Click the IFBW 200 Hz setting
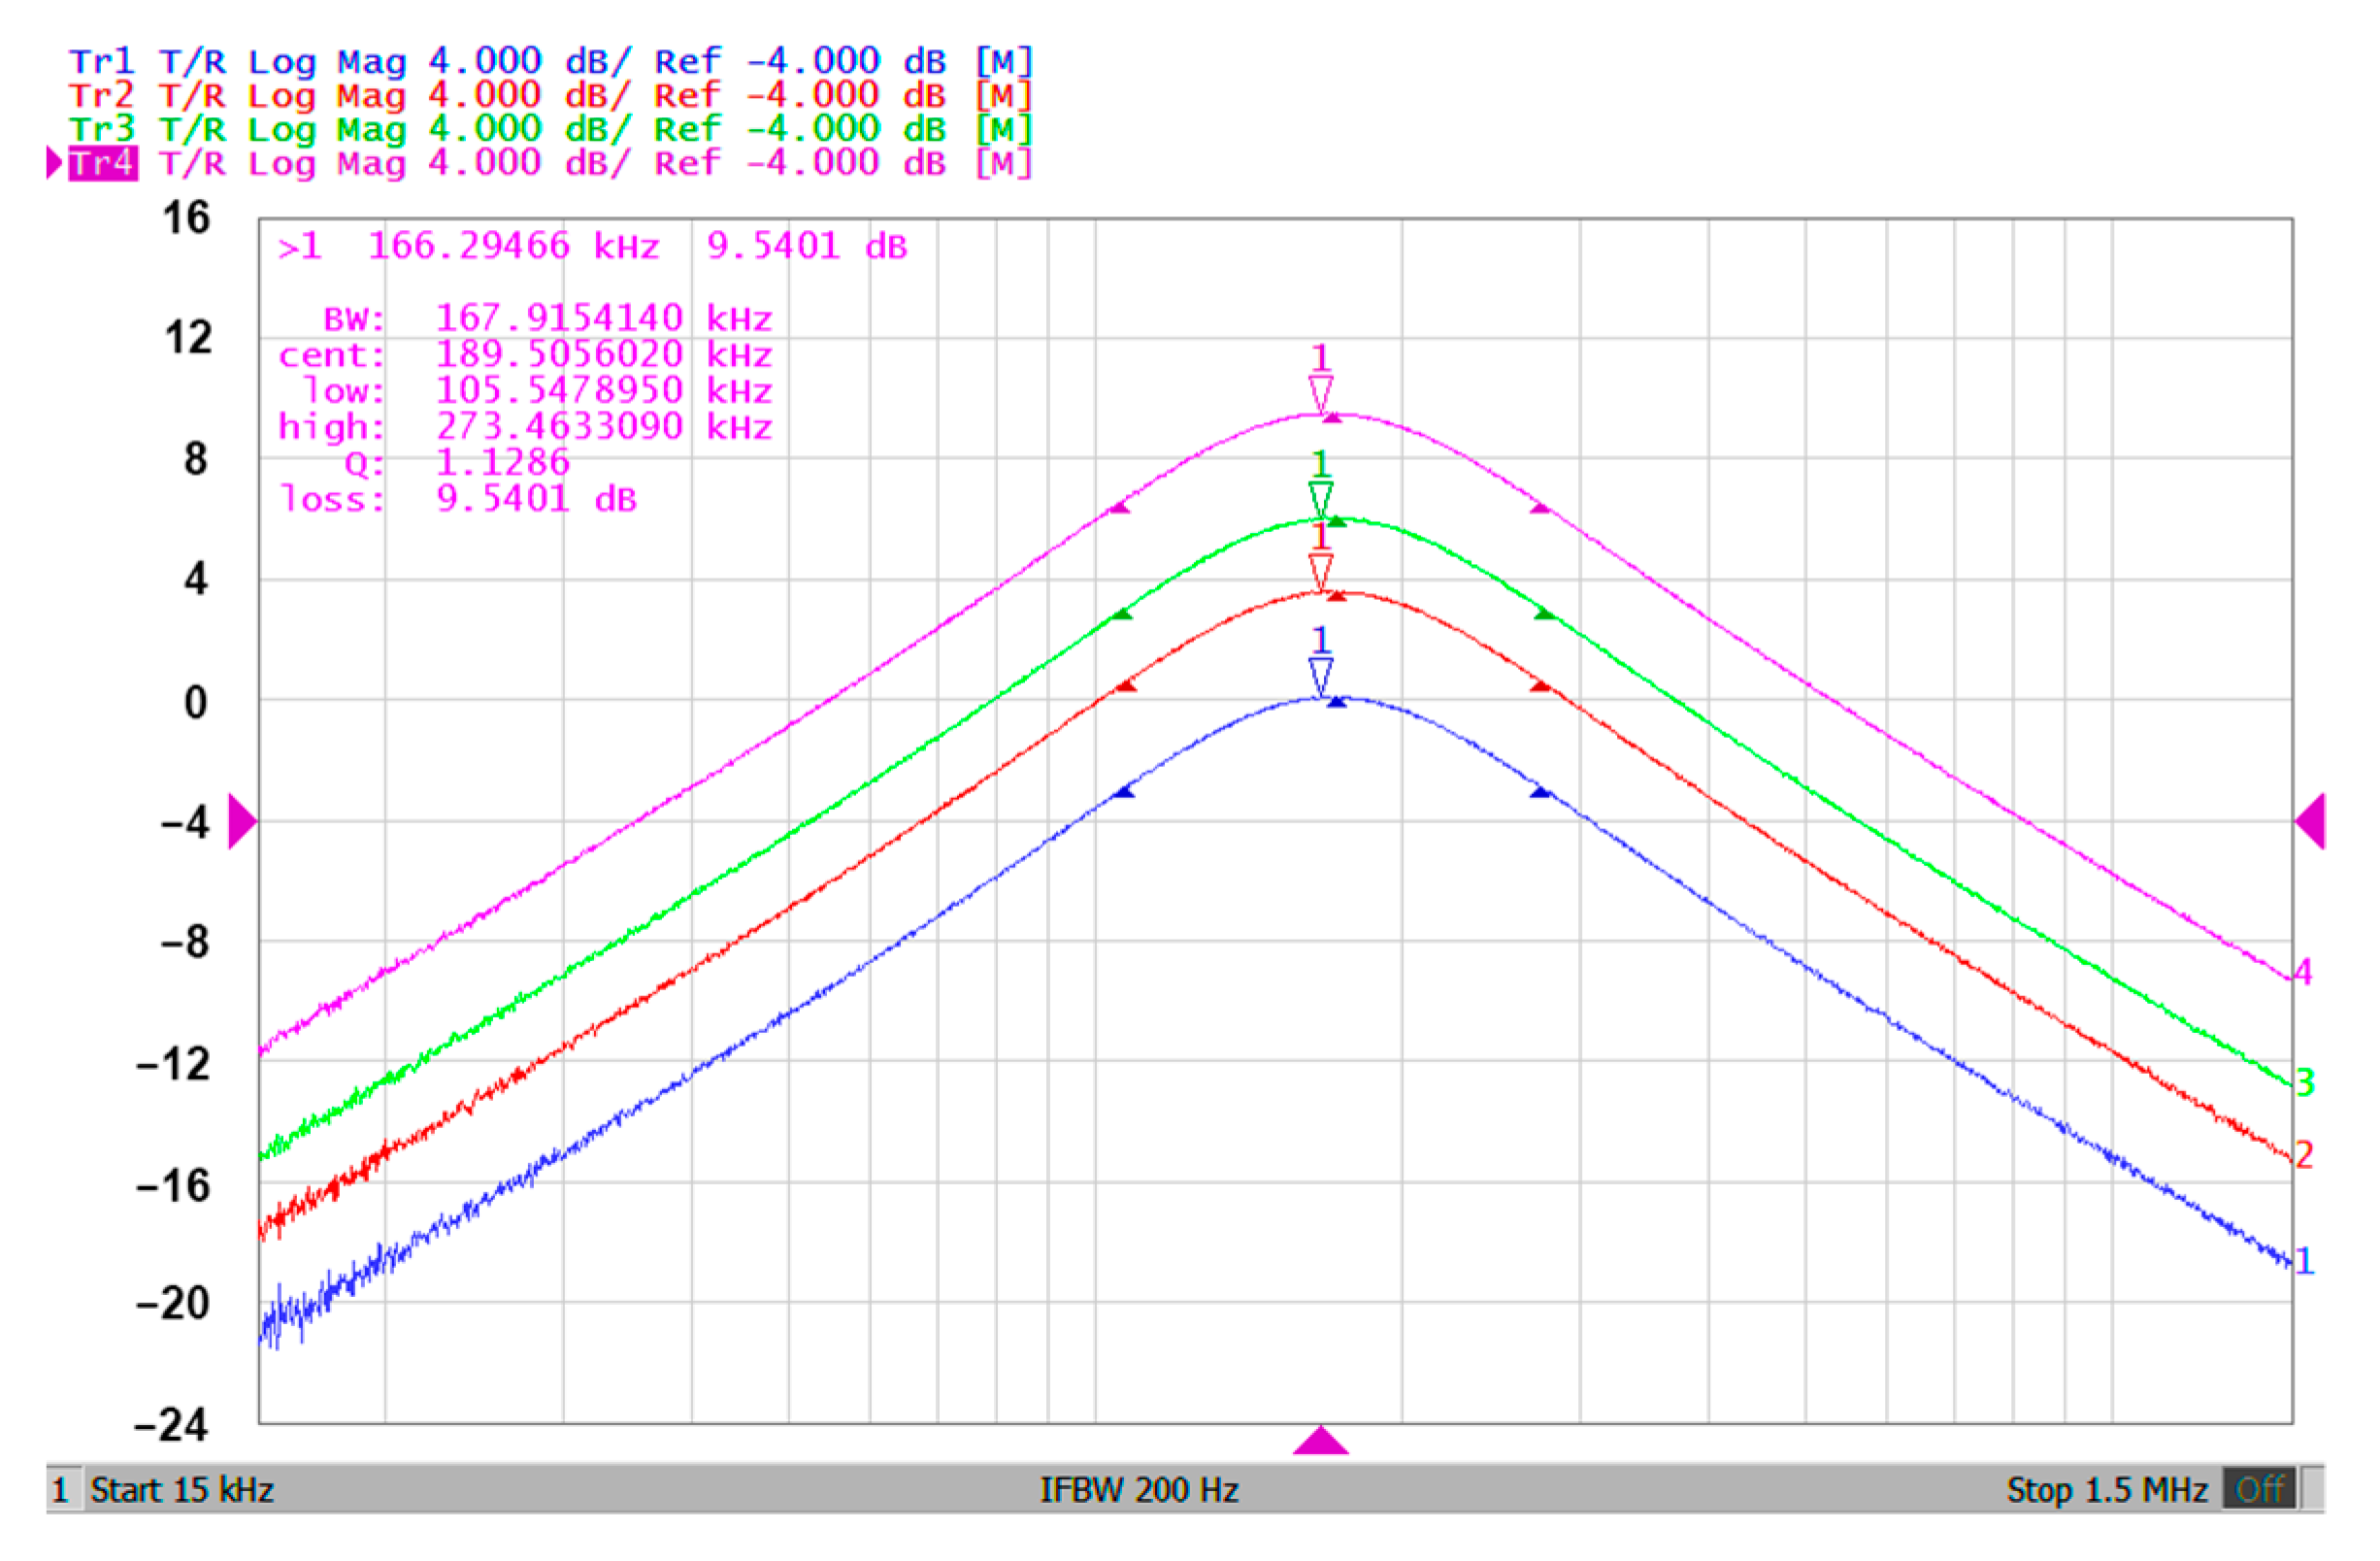2380x1561 pixels. 1139,1490
